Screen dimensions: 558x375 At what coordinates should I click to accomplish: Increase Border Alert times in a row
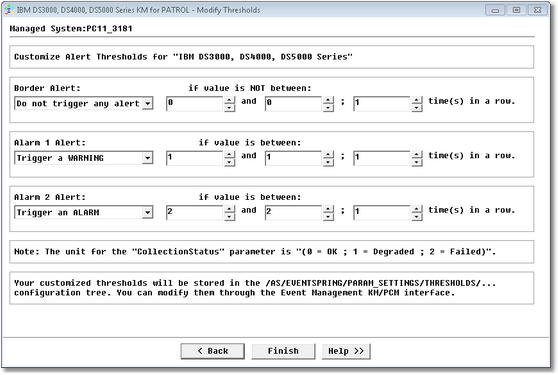tap(417, 100)
